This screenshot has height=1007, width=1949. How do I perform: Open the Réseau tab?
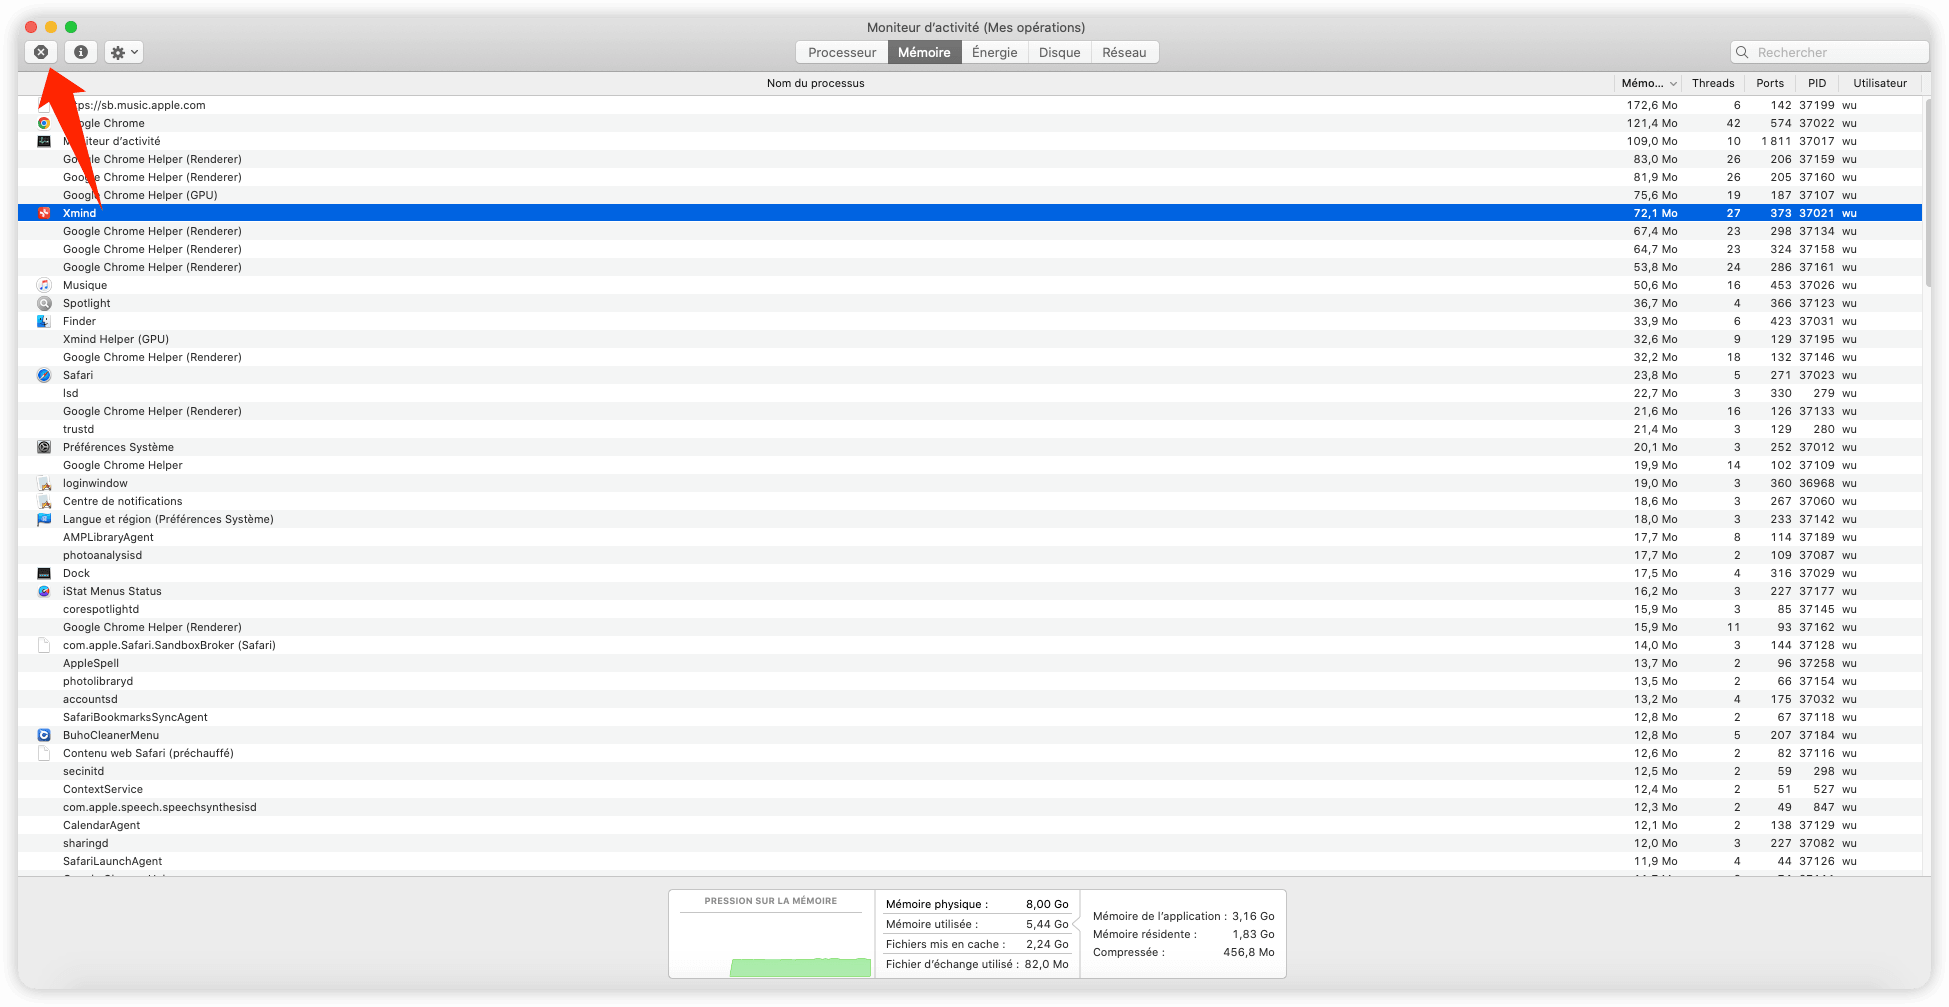(x=1124, y=52)
